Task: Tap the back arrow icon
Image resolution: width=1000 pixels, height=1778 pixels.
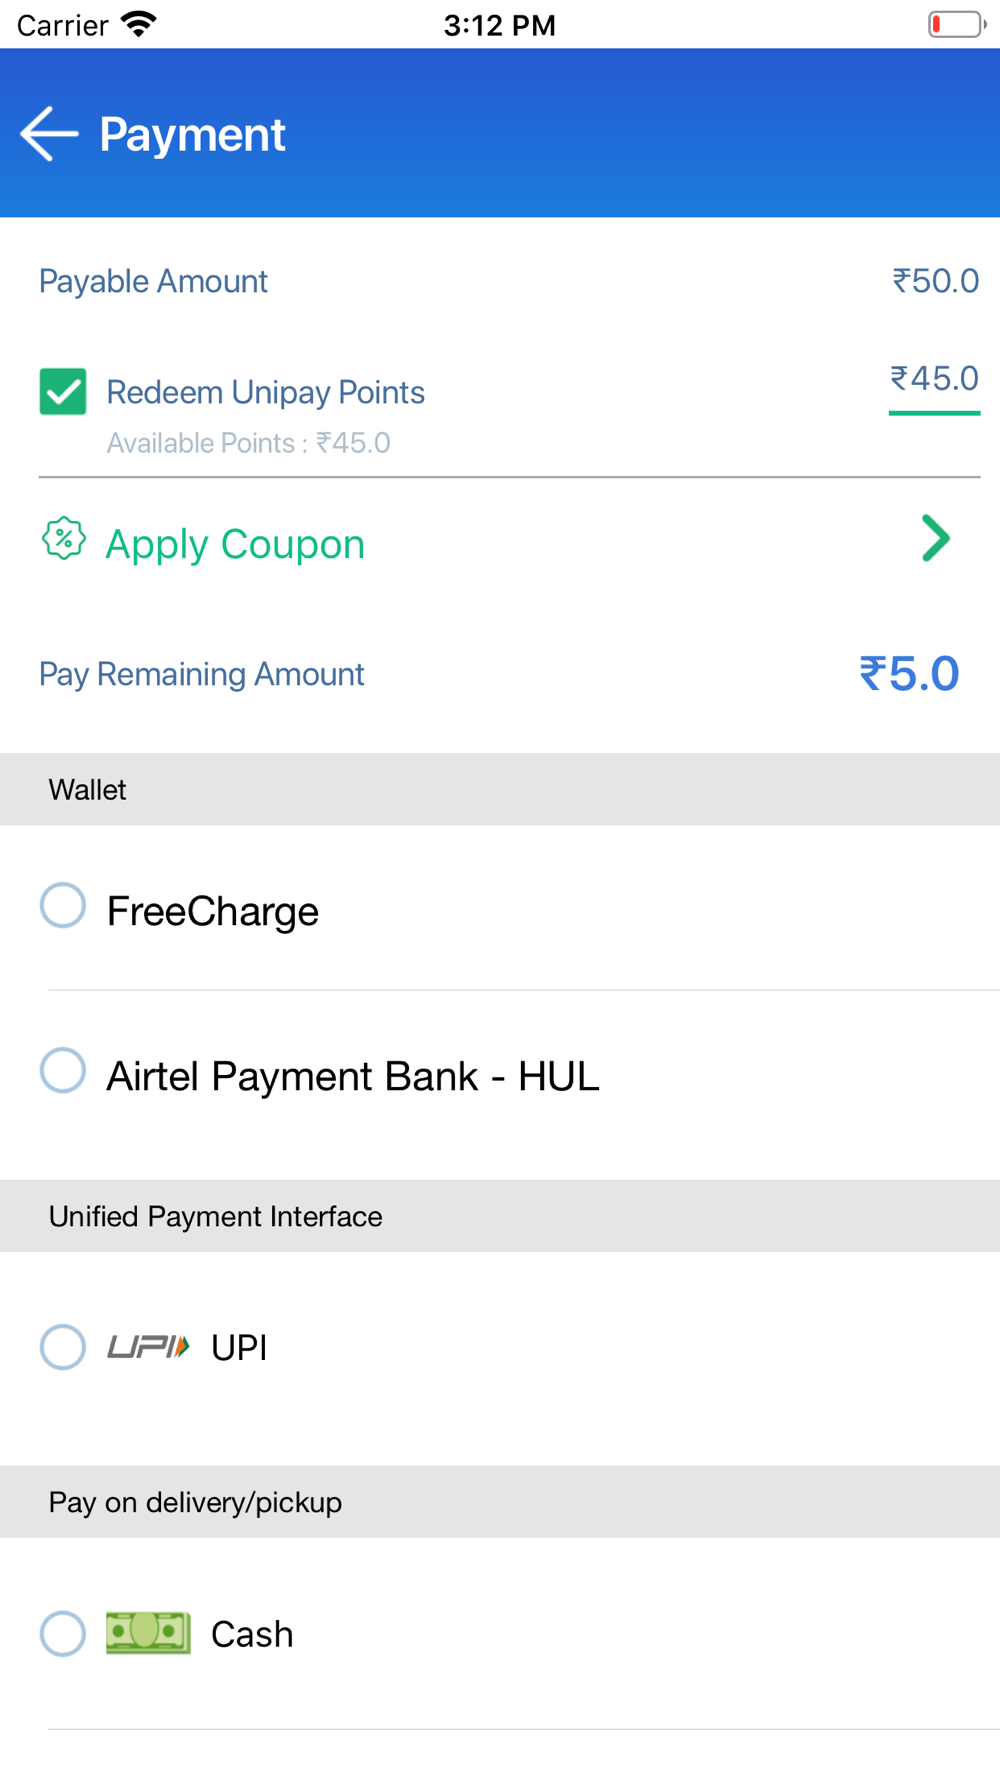Action: tap(49, 134)
